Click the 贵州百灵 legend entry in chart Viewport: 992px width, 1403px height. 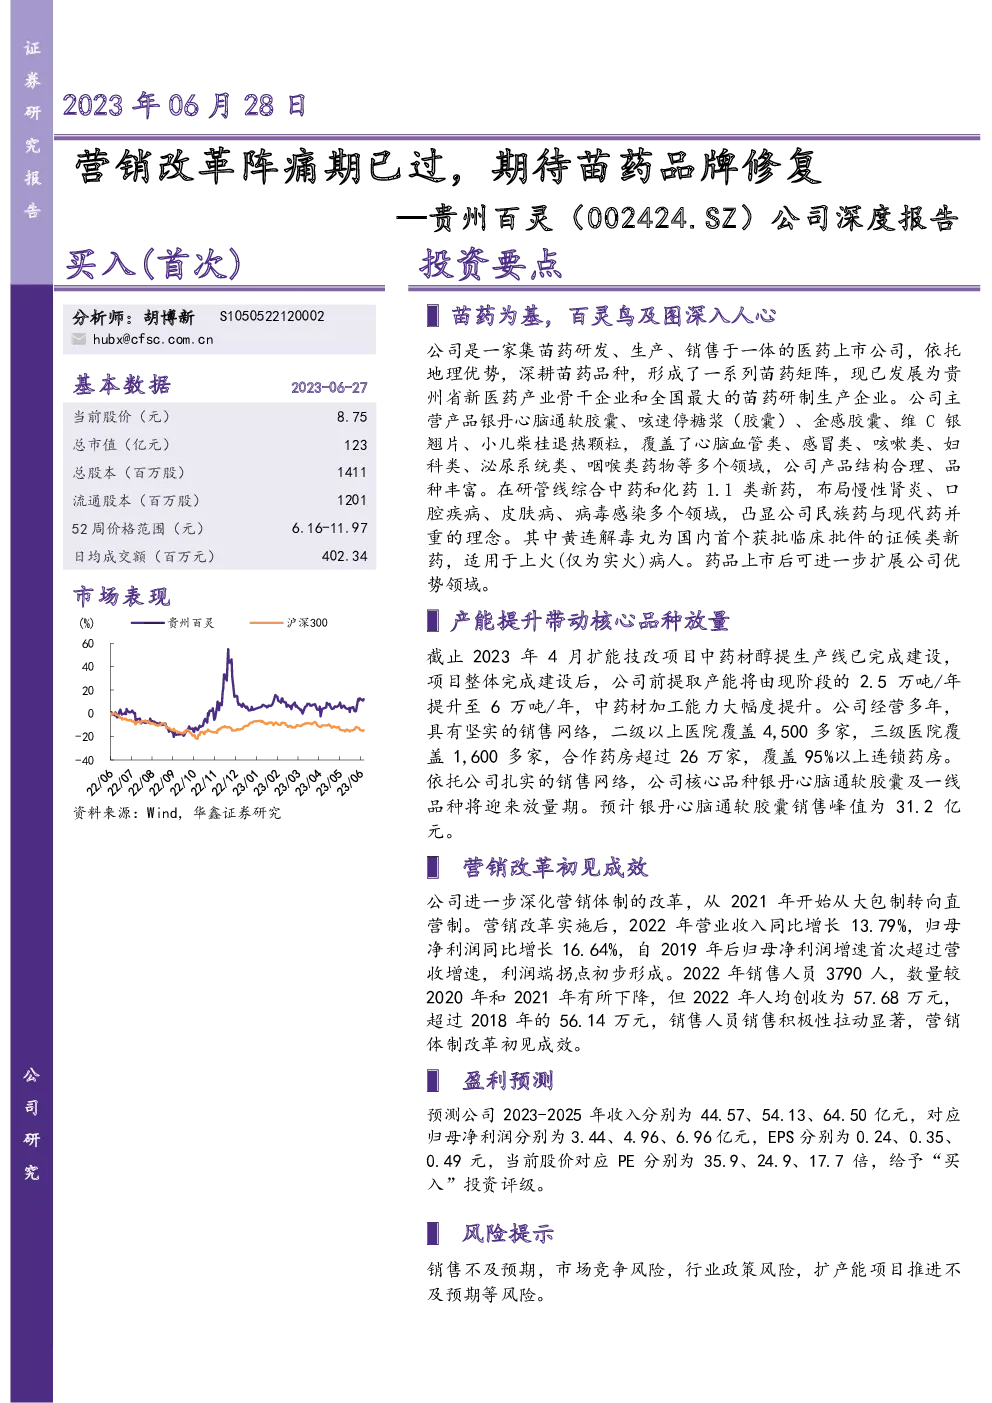(x=173, y=623)
